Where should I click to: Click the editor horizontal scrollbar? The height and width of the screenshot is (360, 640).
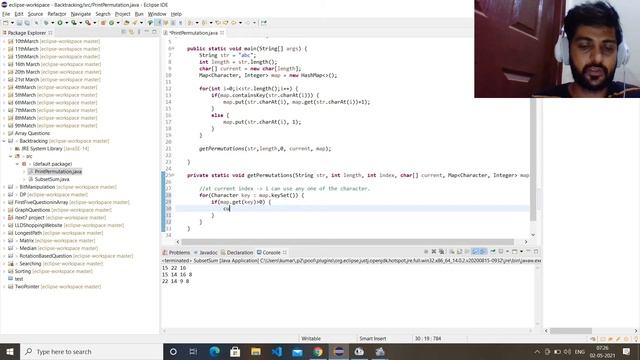[x=347, y=242]
